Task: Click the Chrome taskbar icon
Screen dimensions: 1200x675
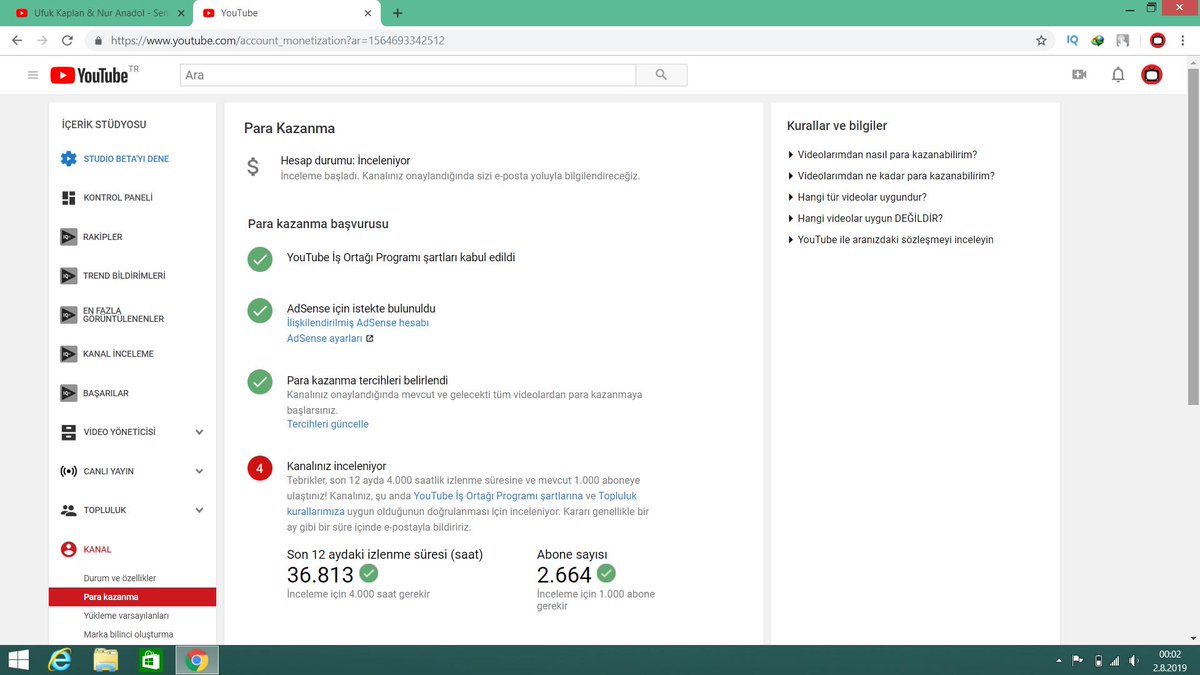Action: [197, 660]
